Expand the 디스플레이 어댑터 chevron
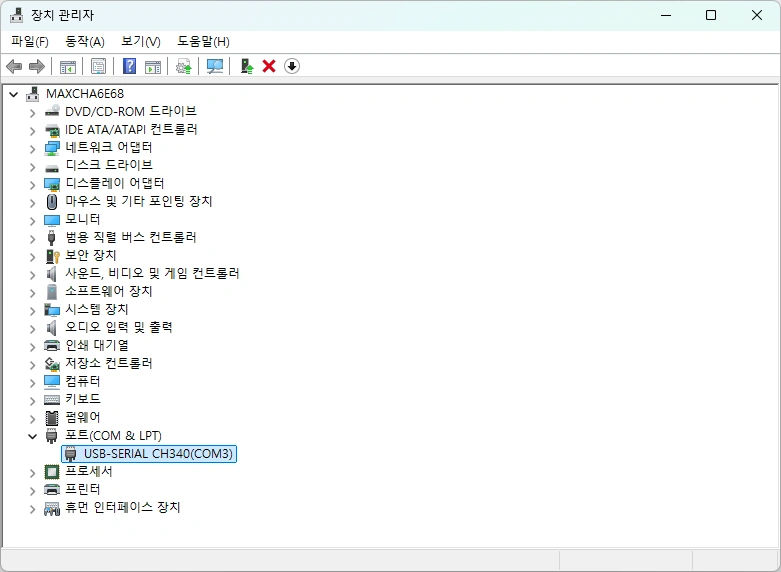Image resolution: width=781 pixels, height=572 pixels. point(32,185)
